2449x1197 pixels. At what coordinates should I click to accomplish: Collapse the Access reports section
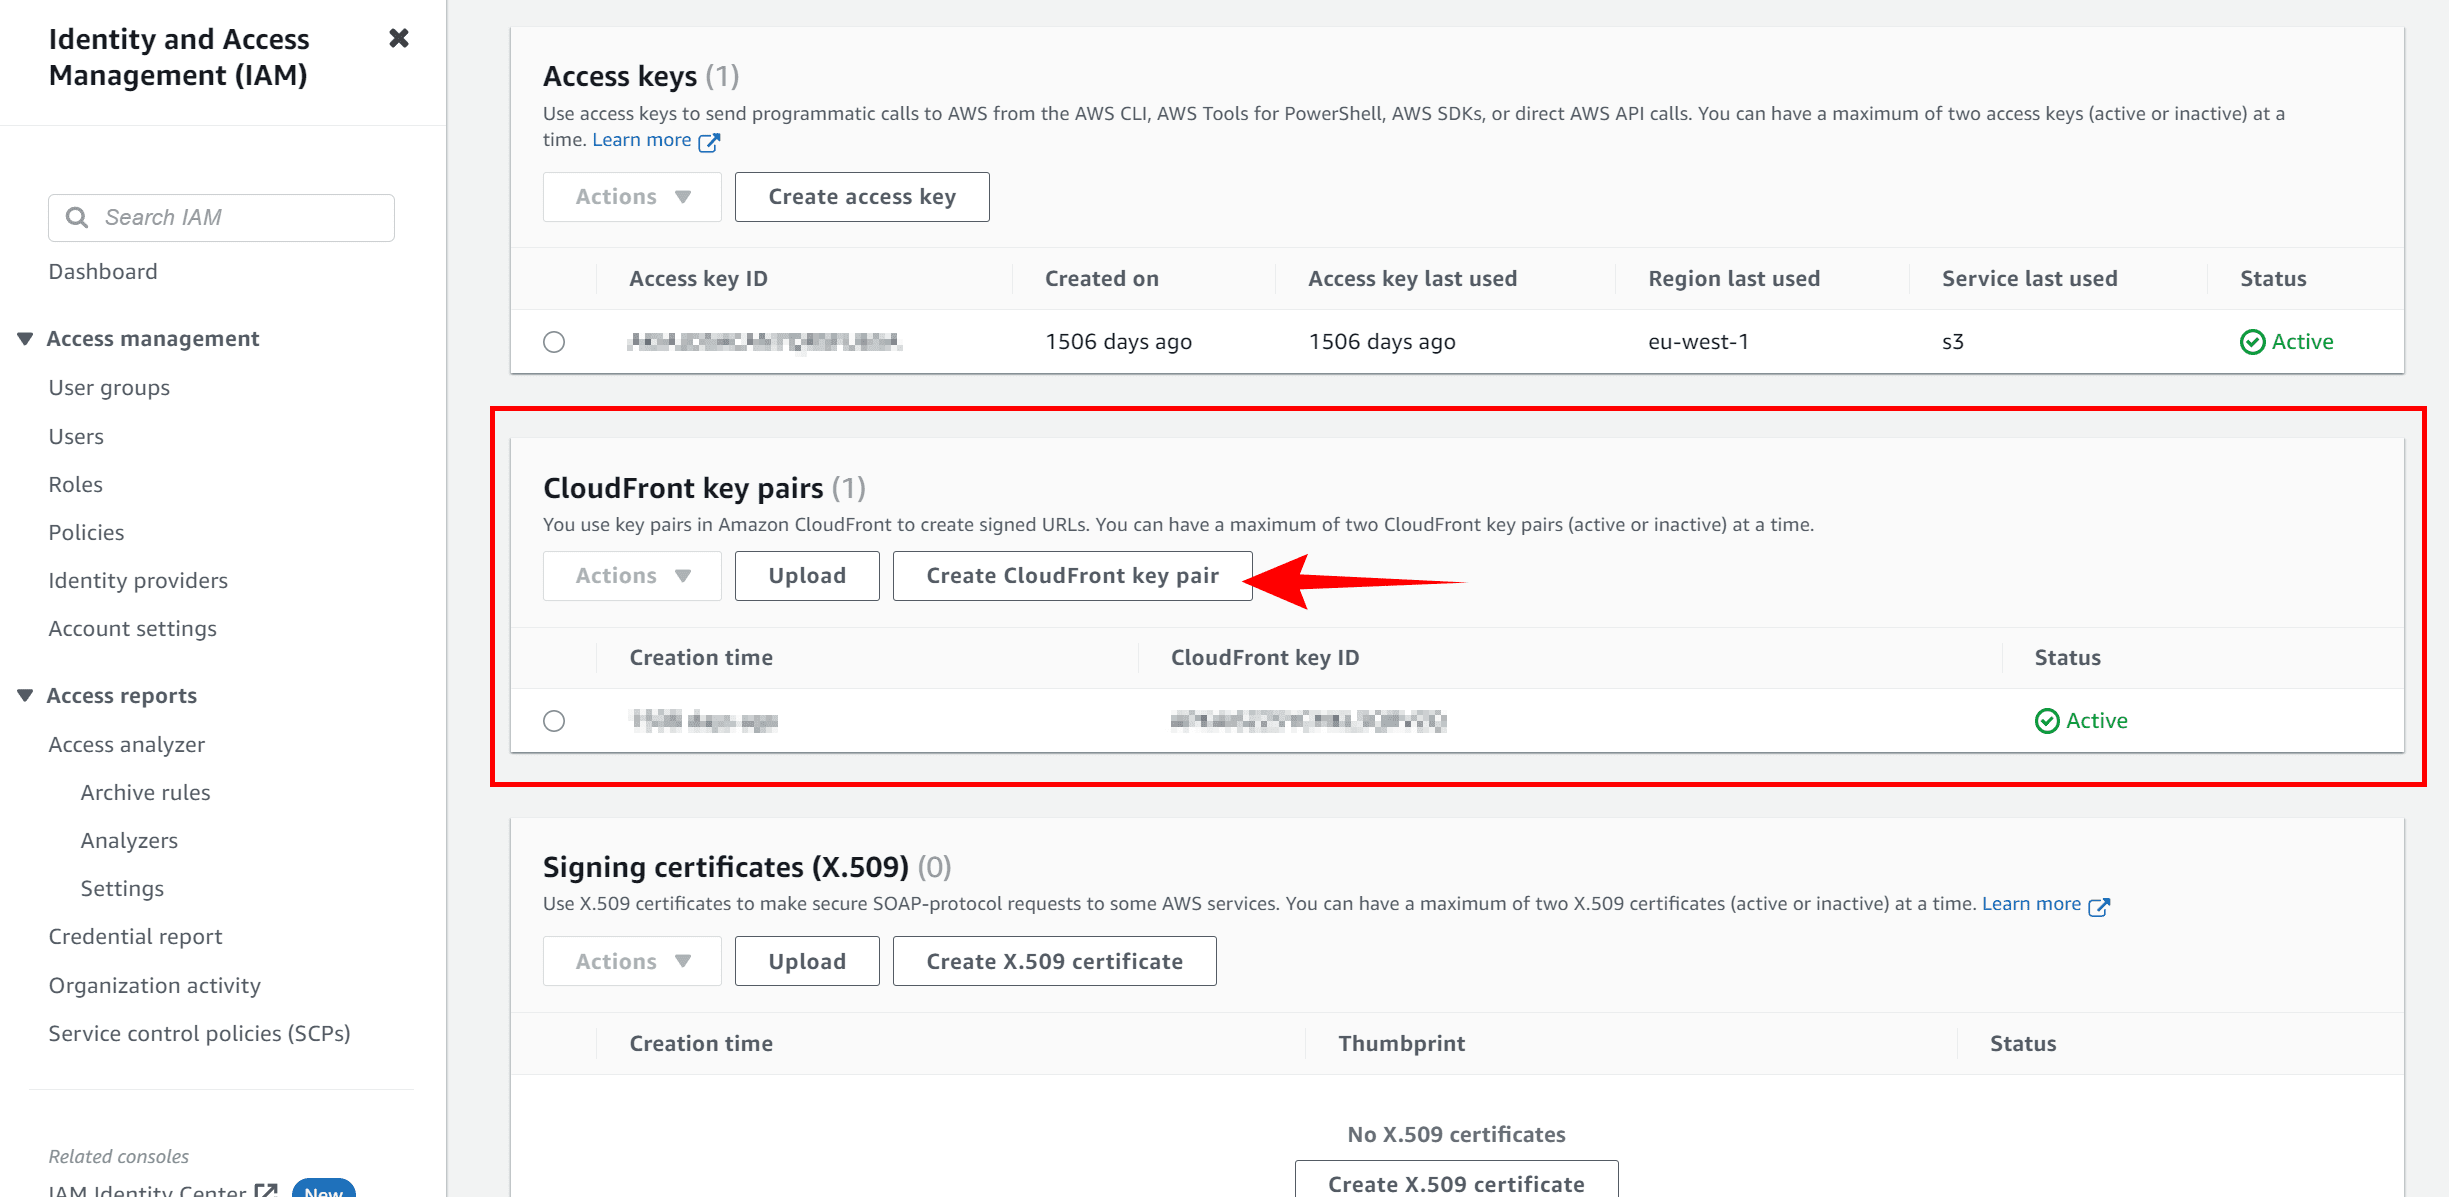[26, 696]
